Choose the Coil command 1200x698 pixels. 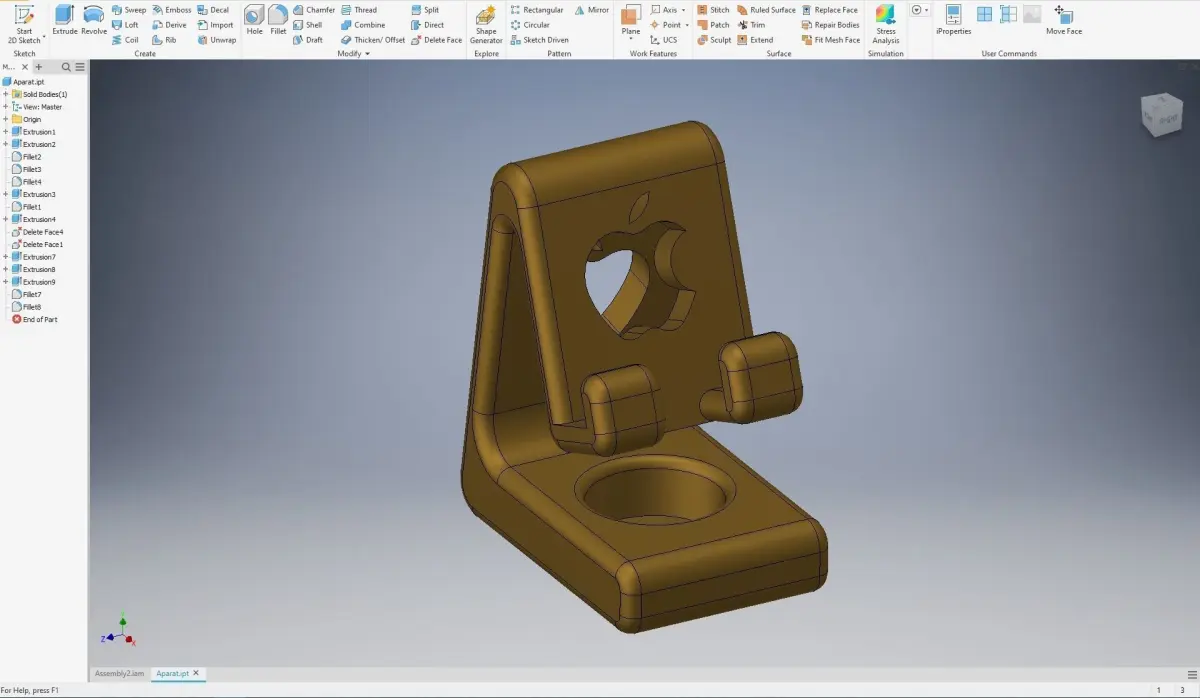[125, 40]
